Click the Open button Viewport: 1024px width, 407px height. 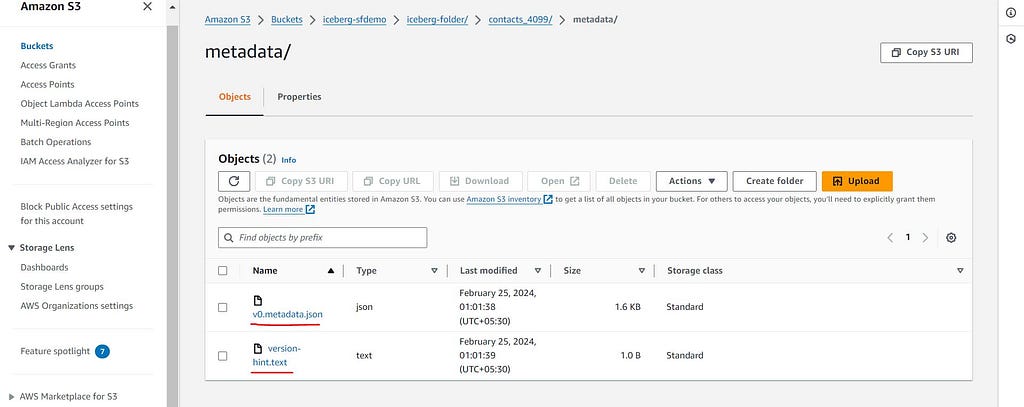559,181
